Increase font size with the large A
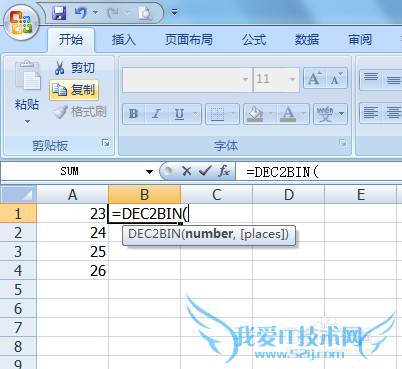This screenshot has height=369, width=402. 315,79
